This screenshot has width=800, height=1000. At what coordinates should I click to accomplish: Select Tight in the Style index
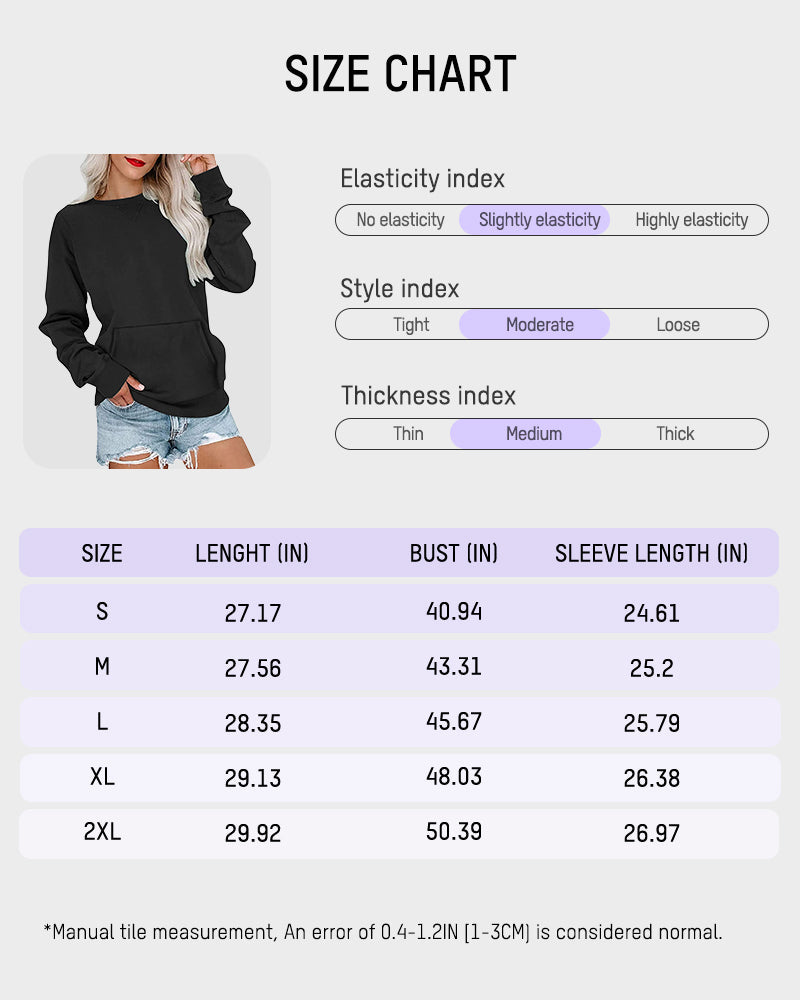(411, 325)
